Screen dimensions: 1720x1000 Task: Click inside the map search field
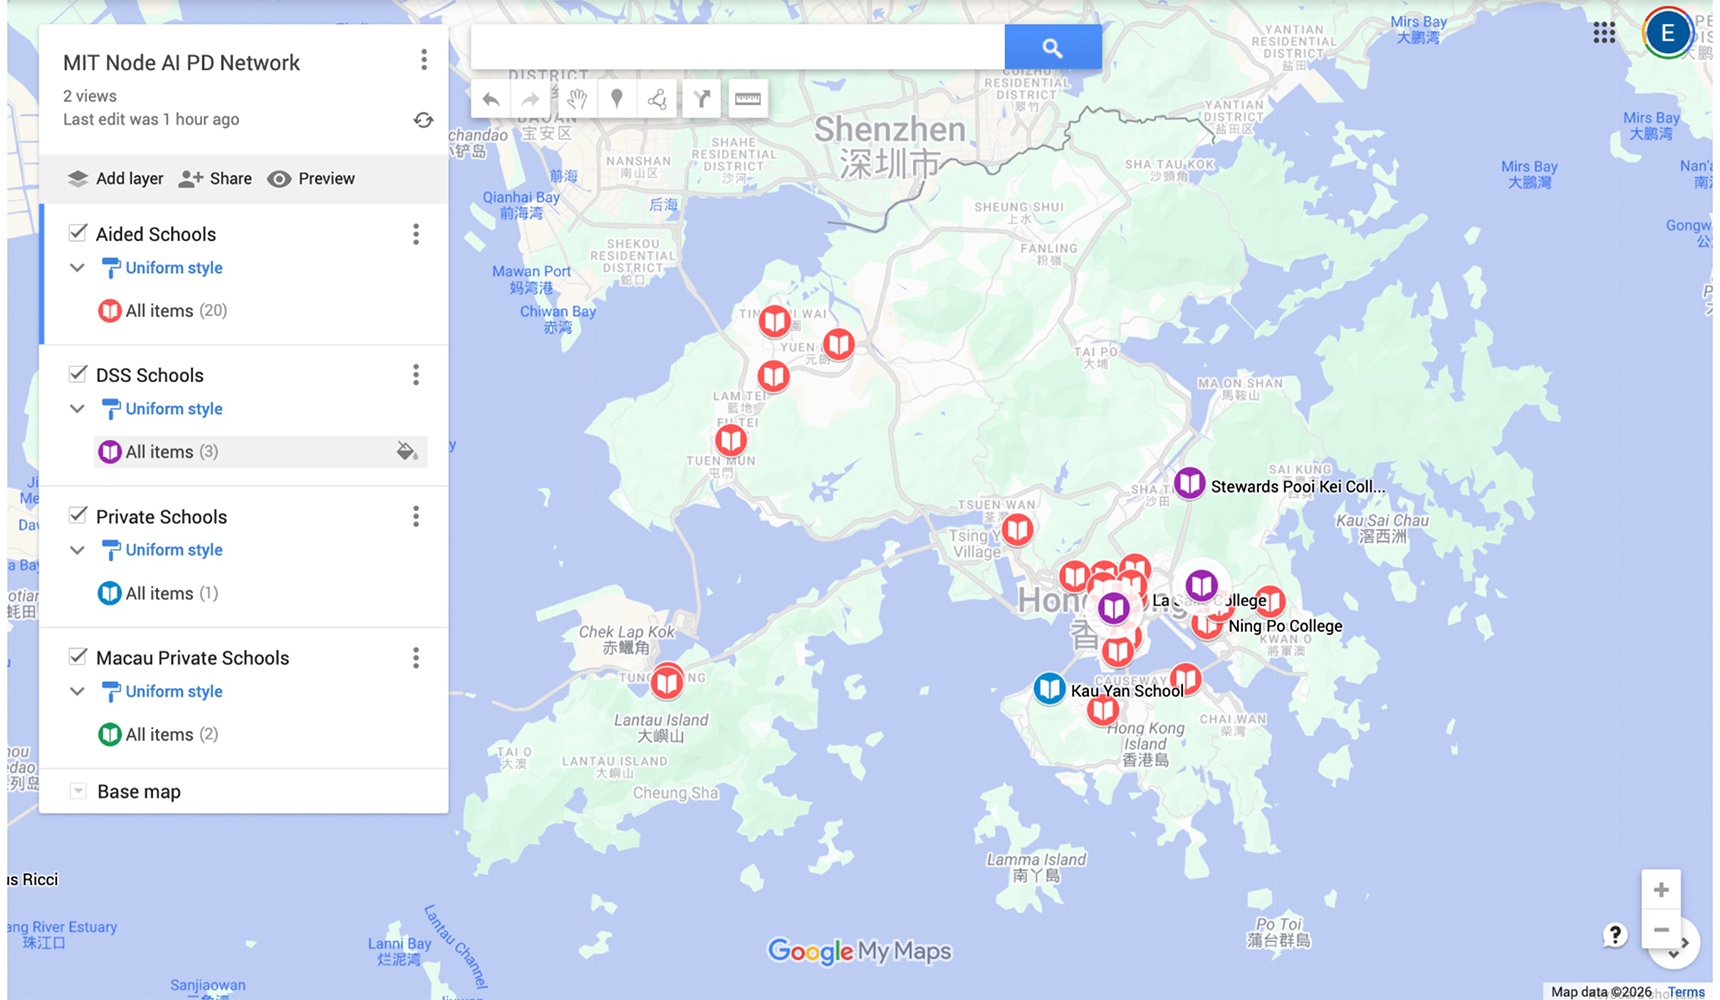pos(737,47)
